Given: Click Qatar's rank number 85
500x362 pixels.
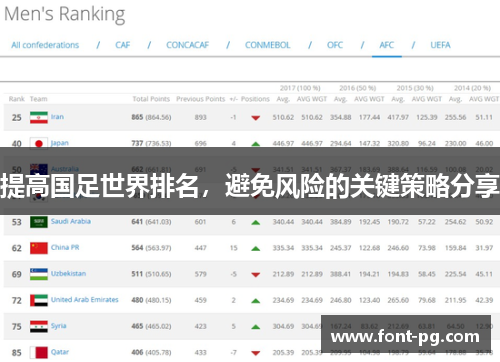Looking at the screenshot, I should (x=17, y=352).
